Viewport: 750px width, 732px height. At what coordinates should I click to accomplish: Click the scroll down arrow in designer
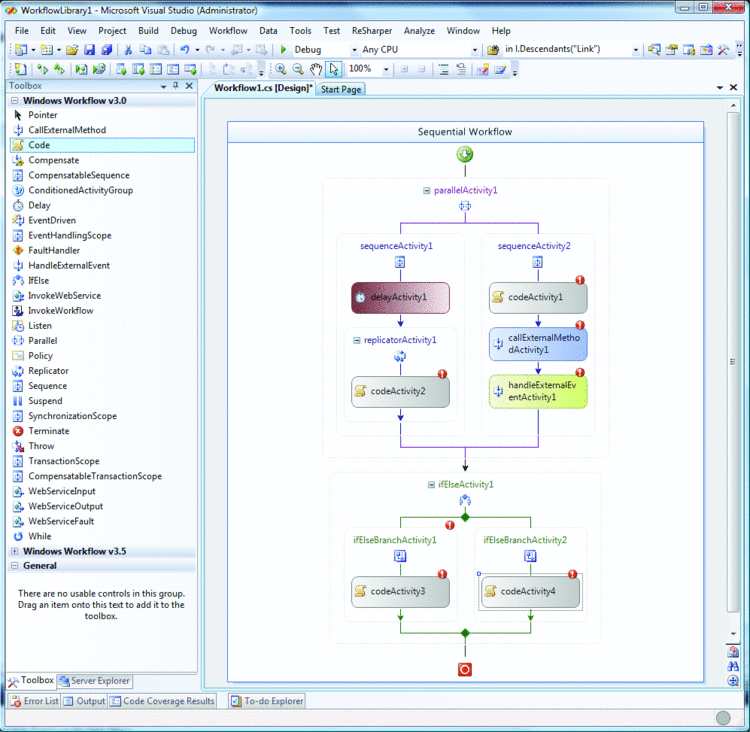[733, 633]
